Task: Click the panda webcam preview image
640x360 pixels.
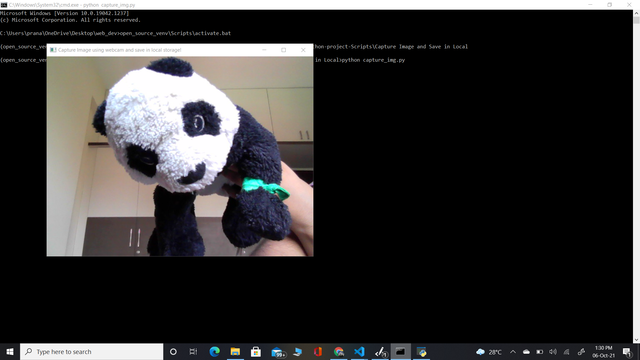Action: (x=180, y=156)
